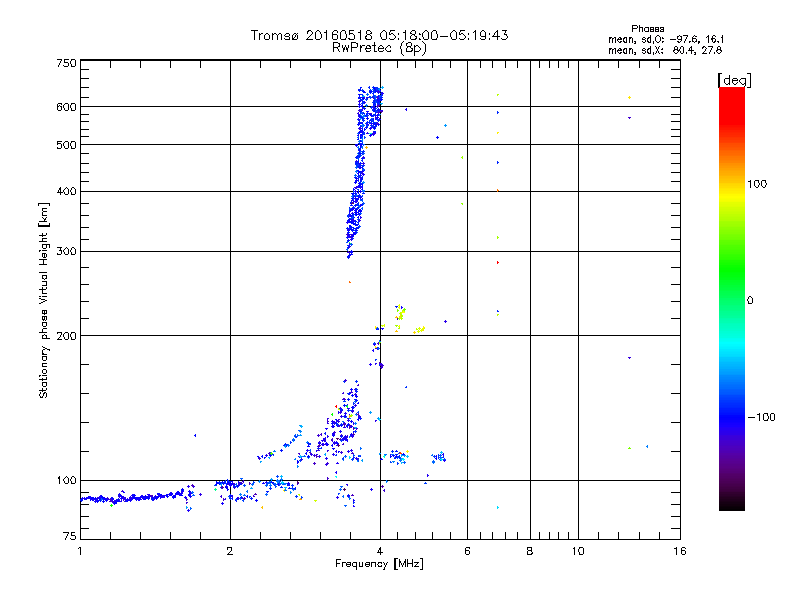Click the y-axis tick label '500'
This screenshot has height=600, width=800.
pyautogui.click(x=67, y=145)
